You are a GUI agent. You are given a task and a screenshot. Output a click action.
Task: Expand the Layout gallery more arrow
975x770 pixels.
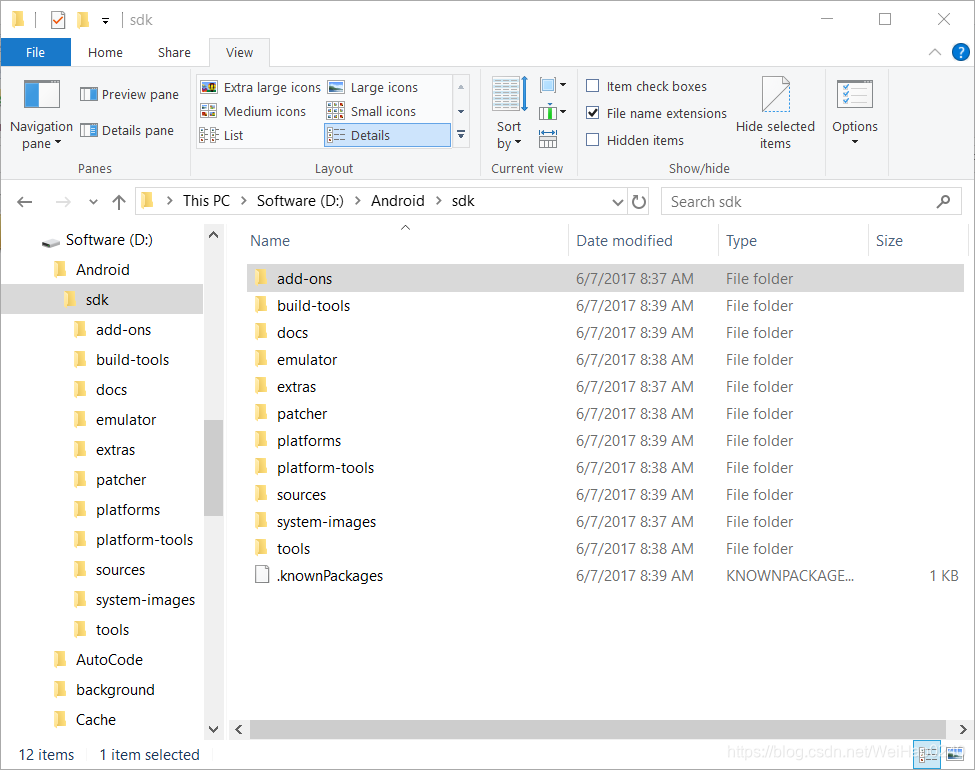(461, 134)
